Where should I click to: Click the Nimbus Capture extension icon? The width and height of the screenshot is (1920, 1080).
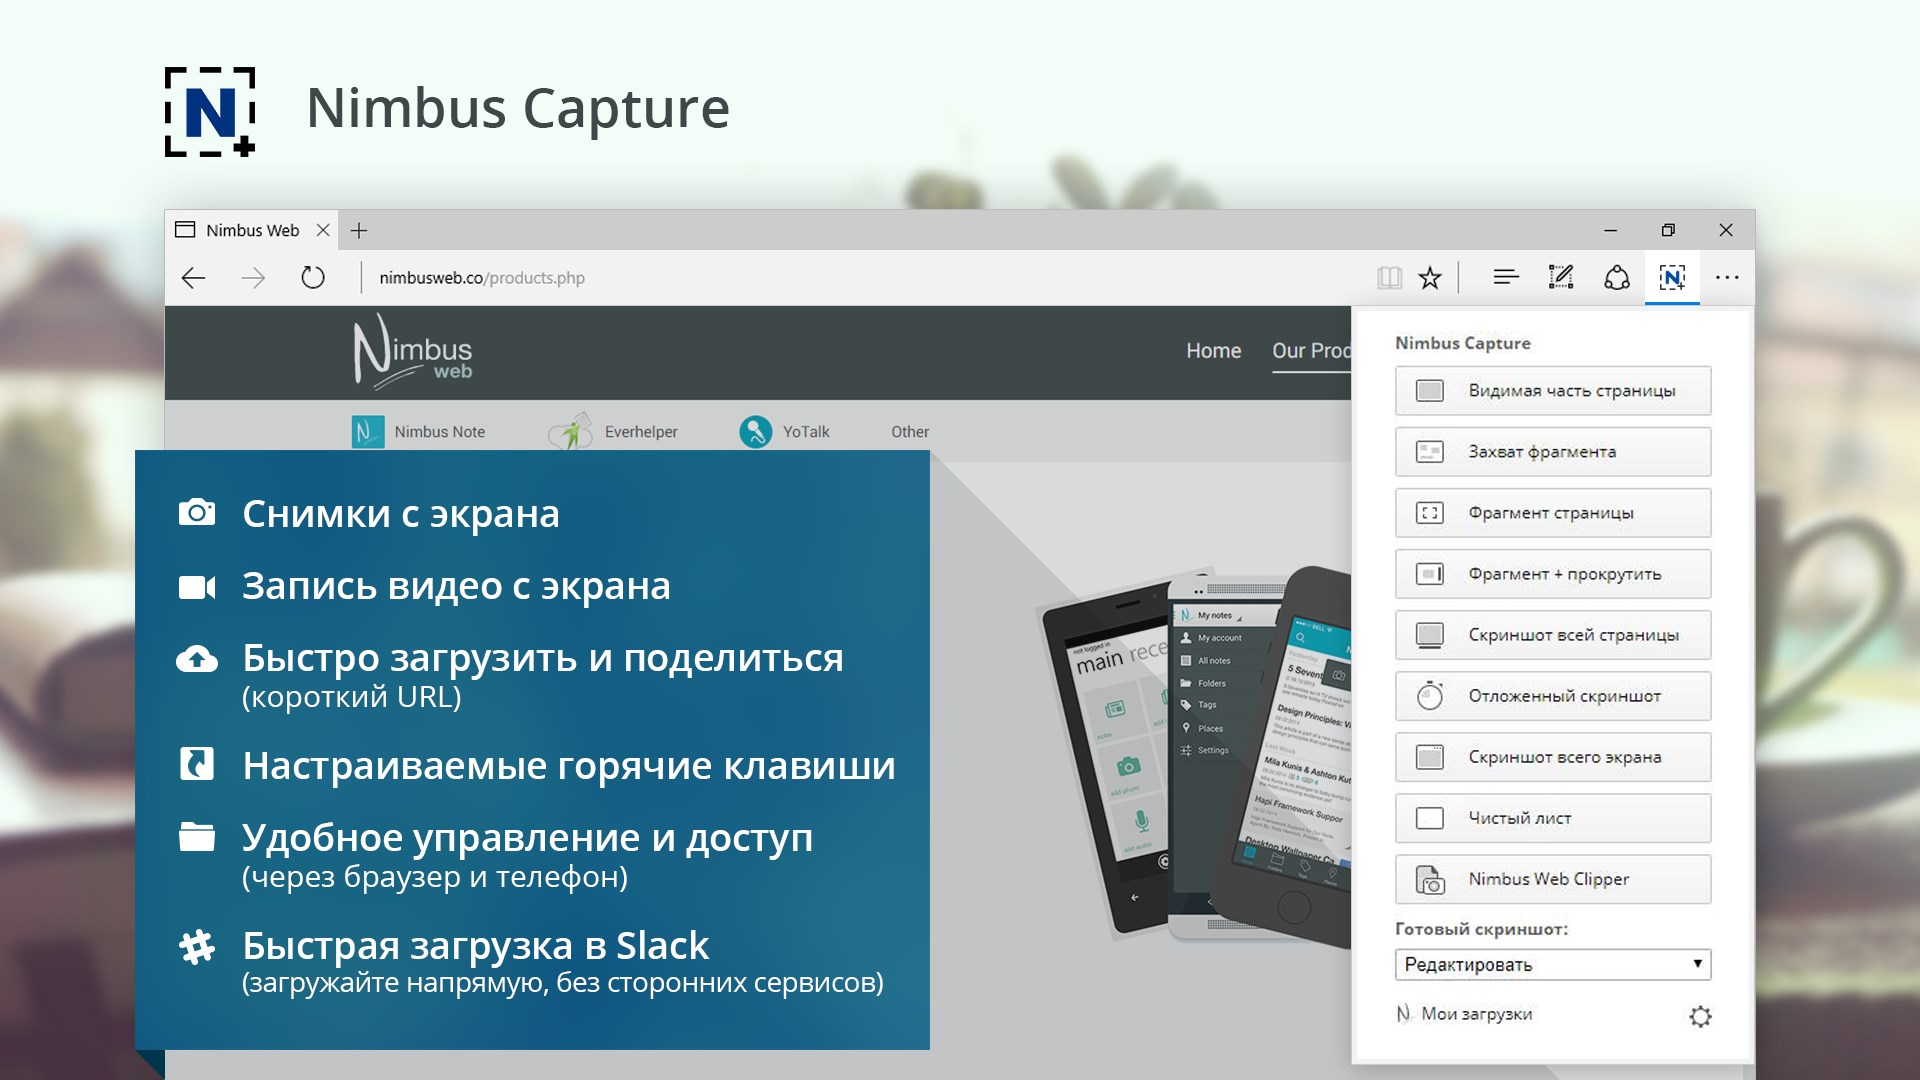tap(1672, 278)
